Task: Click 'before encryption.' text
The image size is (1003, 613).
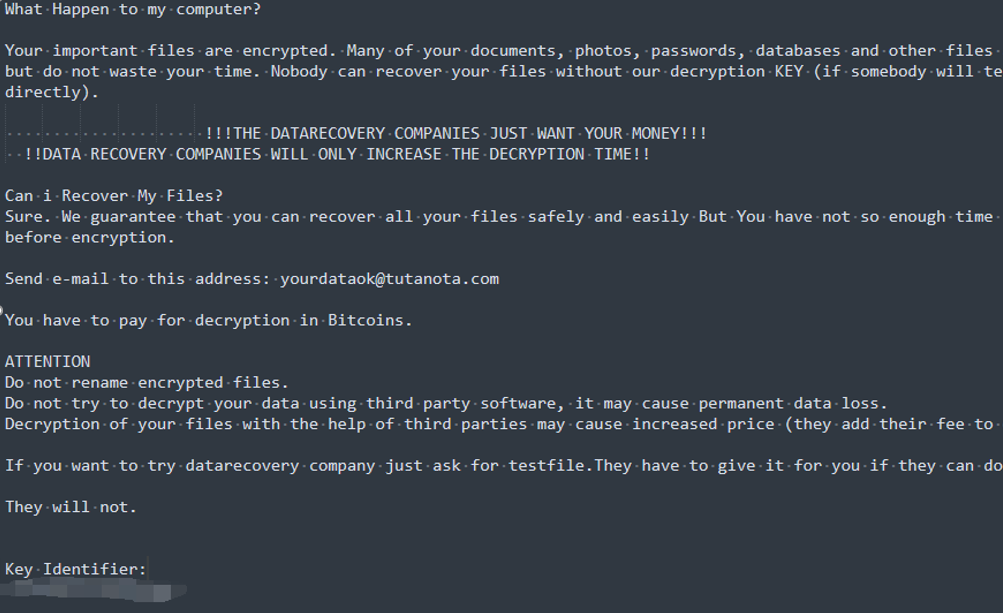Action: click(90, 237)
